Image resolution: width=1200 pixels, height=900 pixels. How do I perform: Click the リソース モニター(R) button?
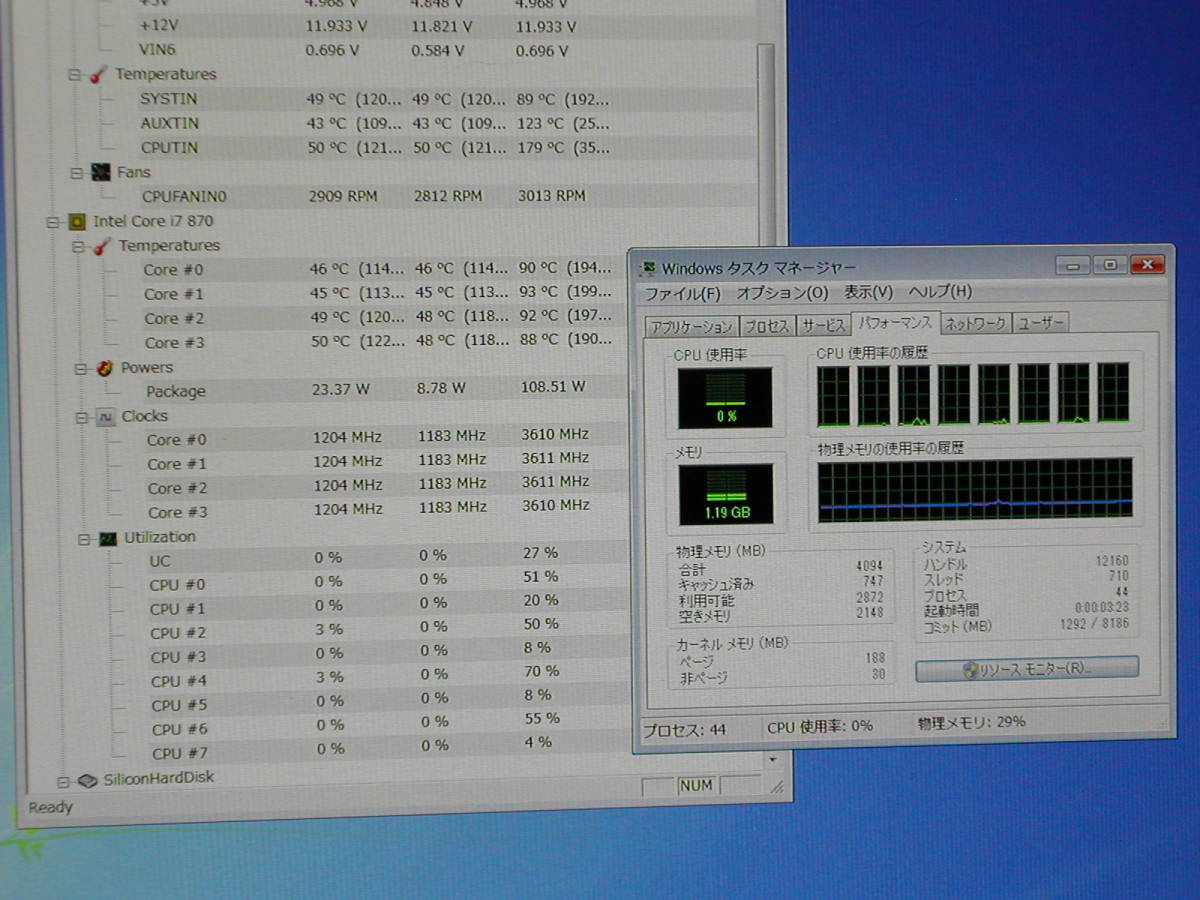click(x=1027, y=669)
